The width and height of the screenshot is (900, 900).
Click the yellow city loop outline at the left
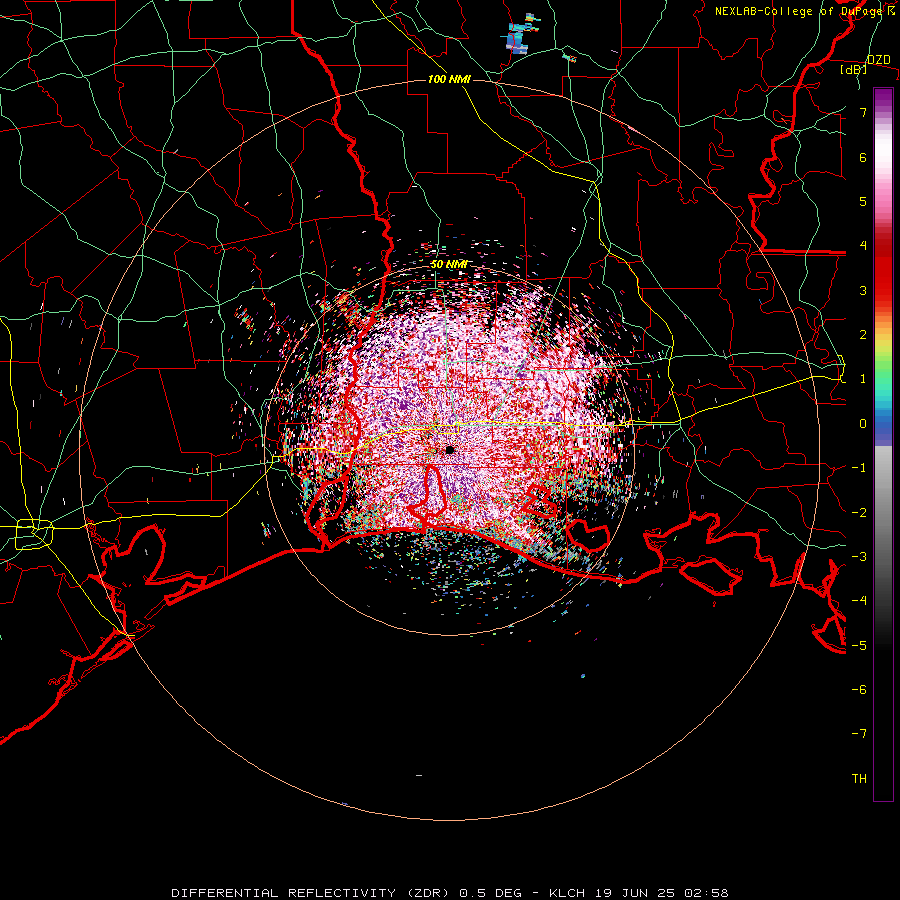[x=34, y=534]
